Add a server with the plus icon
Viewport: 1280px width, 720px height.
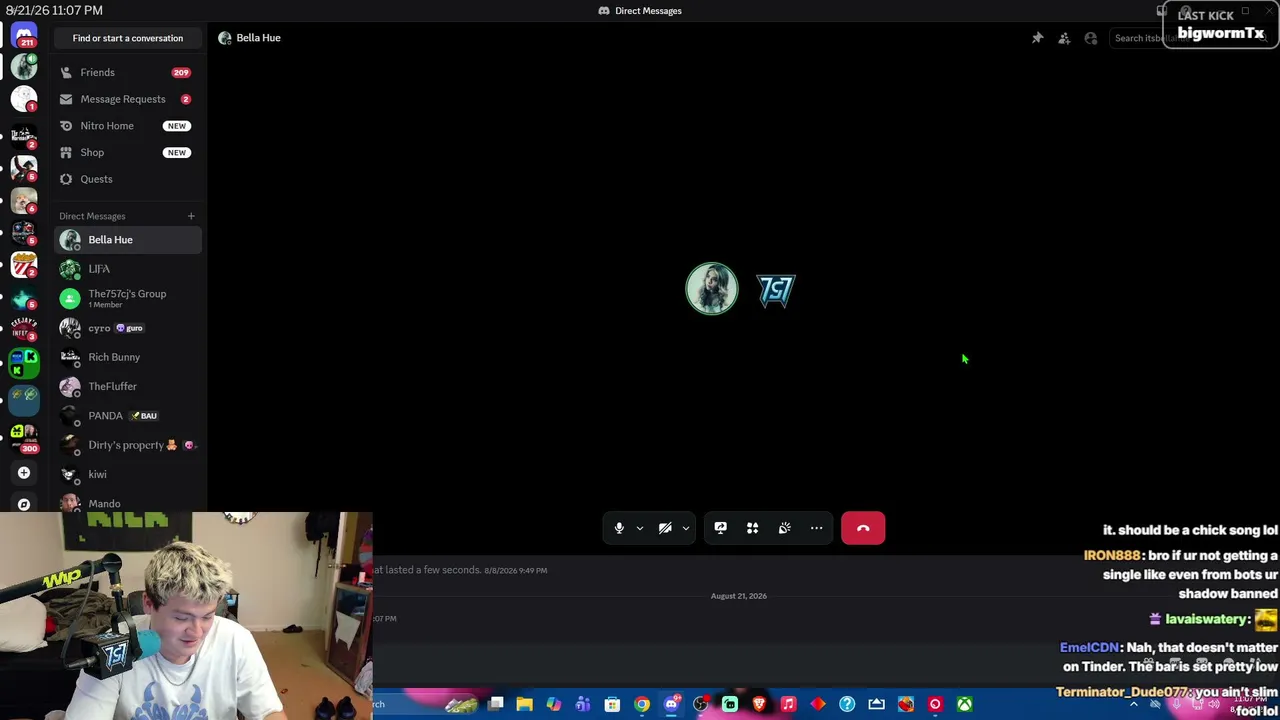click(x=24, y=473)
